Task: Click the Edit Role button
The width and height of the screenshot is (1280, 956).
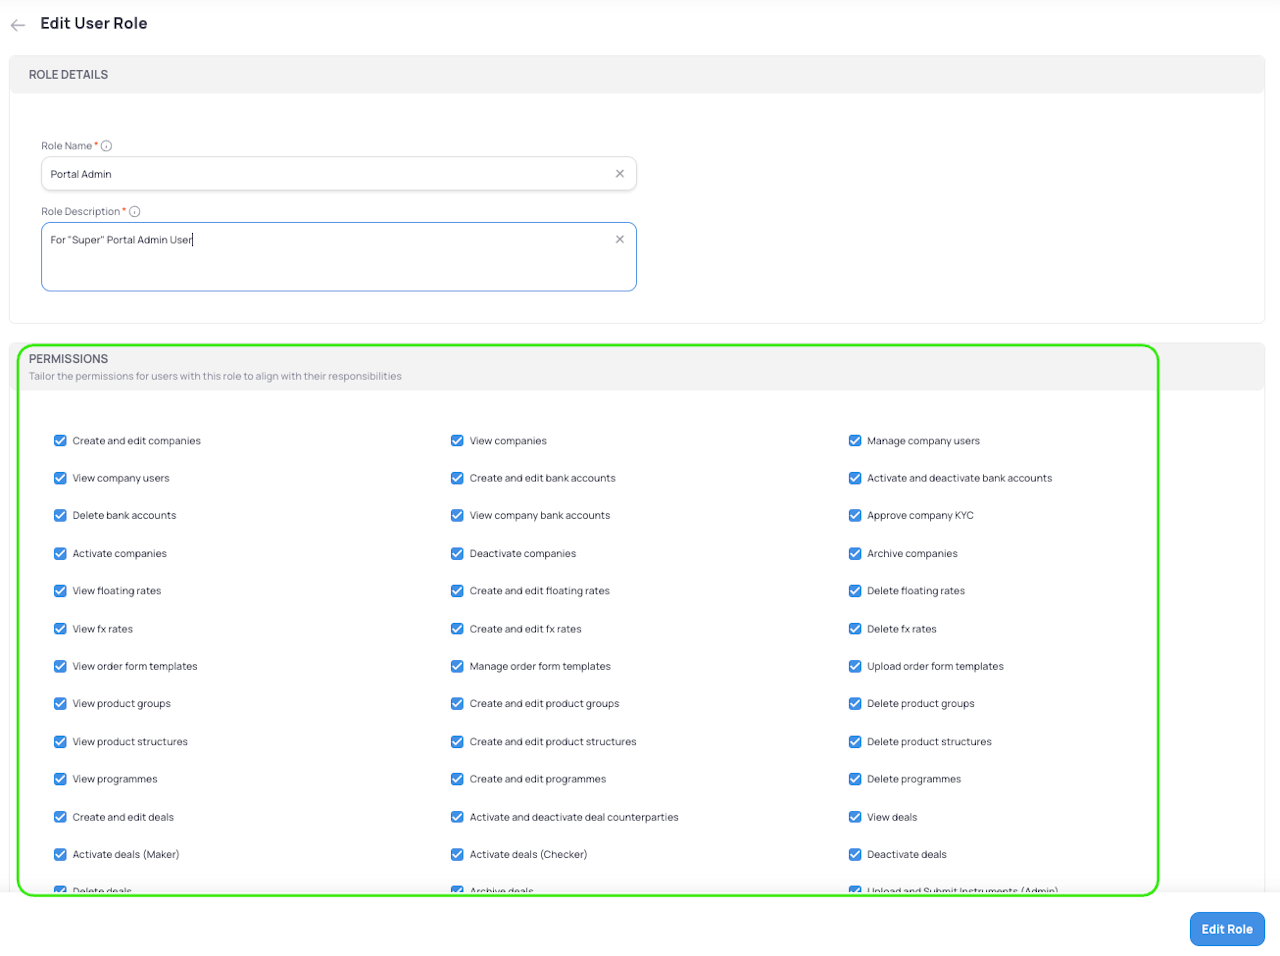Action: pyautogui.click(x=1226, y=929)
